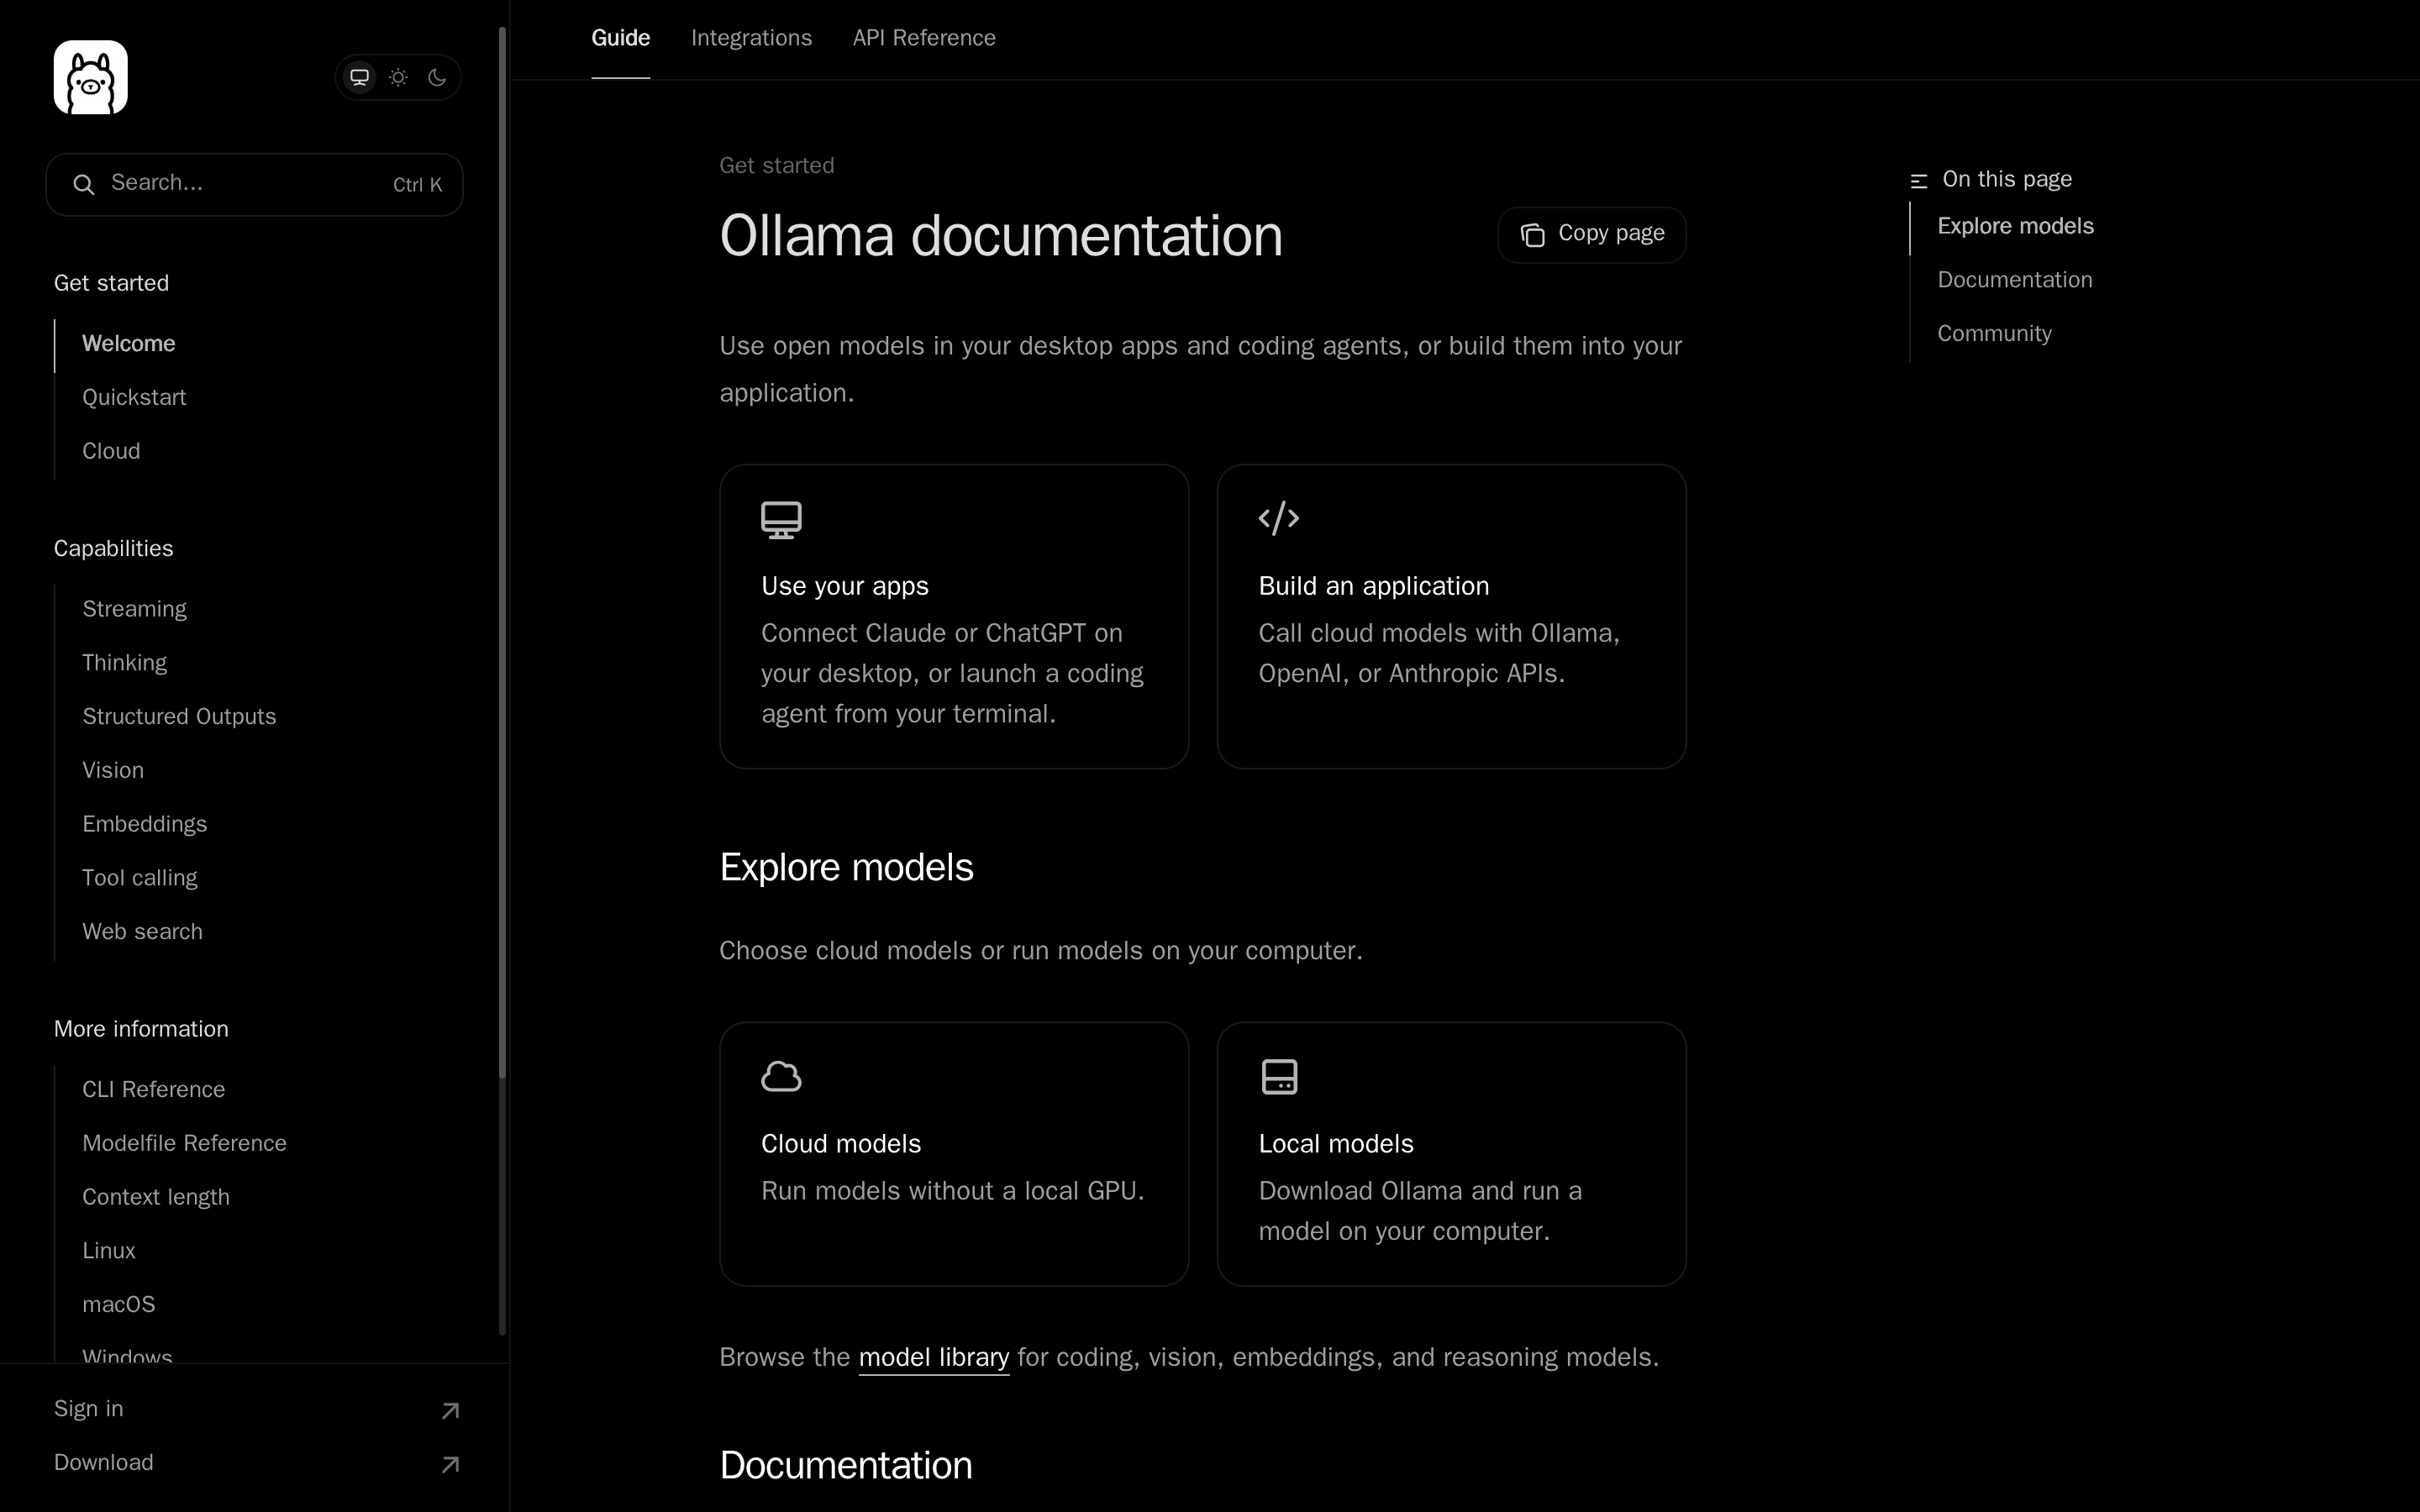Open CLI Reference in sidebar
Viewport: 2420px width, 1512px height.
(x=153, y=1090)
